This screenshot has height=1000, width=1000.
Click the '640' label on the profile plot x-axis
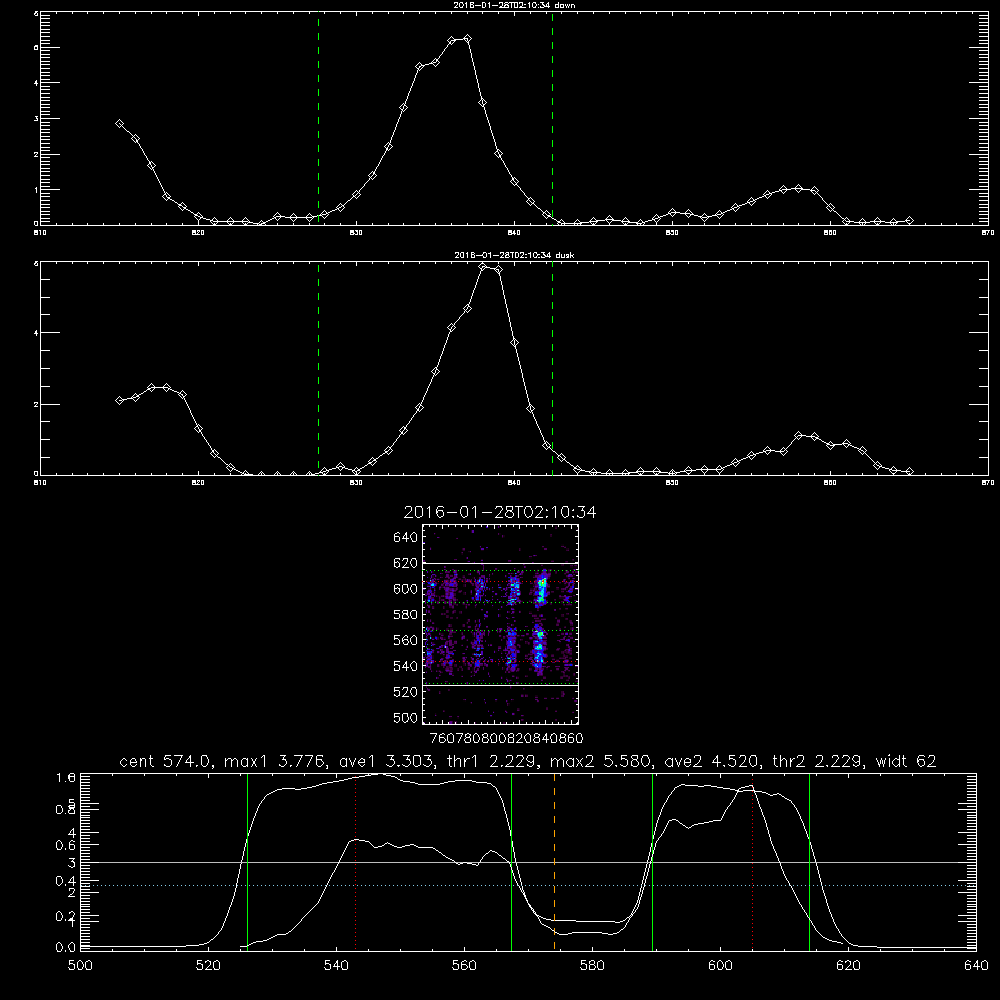976,966
